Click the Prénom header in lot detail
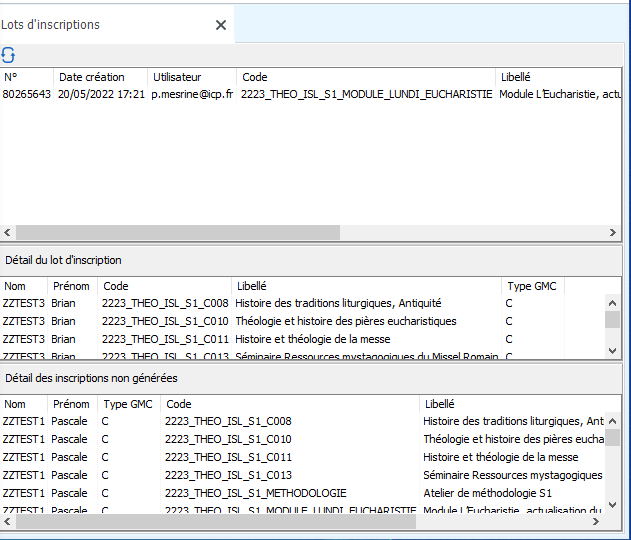Viewport: 631px width, 540px height. [71, 286]
